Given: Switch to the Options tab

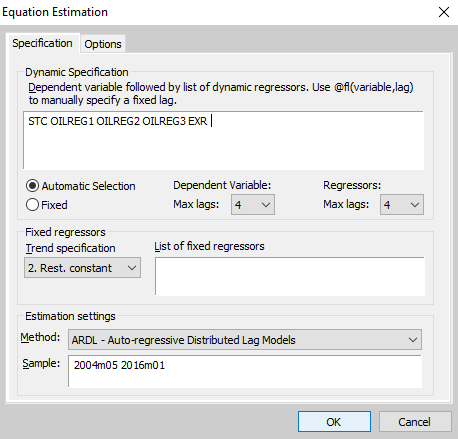Looking at the screenshot, I should pos(103,44).
